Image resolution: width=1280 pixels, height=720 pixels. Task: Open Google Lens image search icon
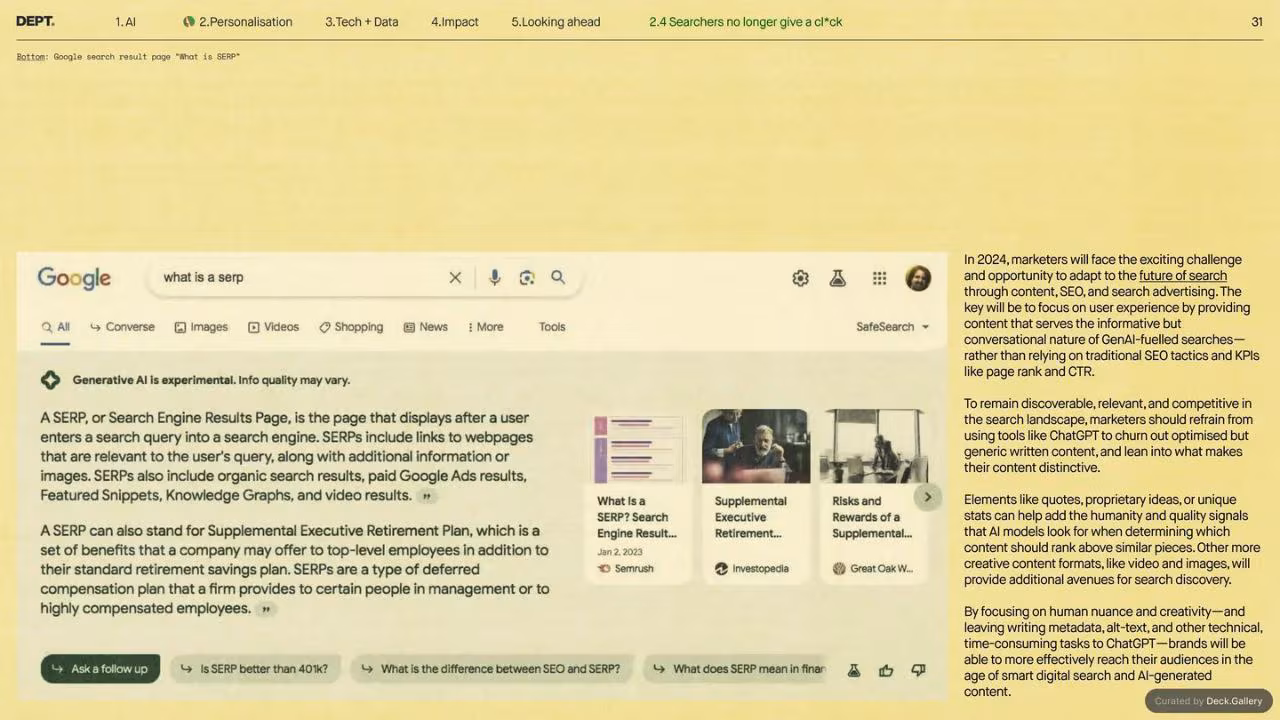point(527,278)
